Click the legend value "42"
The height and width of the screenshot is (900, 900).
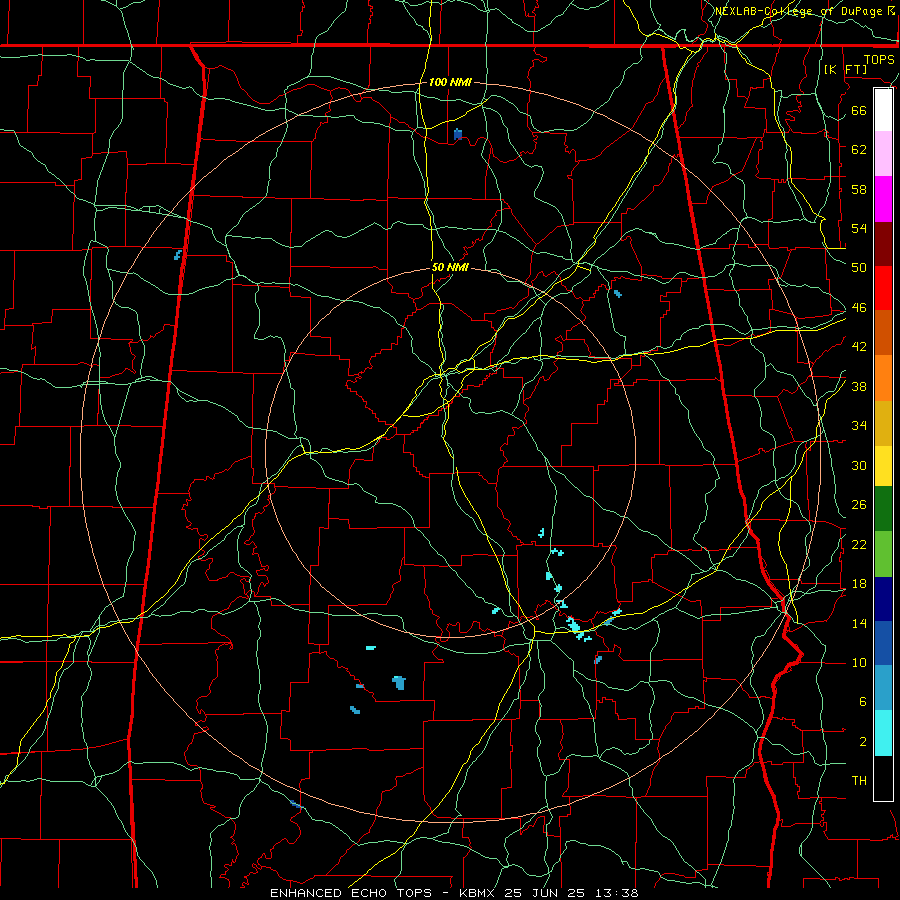click(x=859, y=346)
